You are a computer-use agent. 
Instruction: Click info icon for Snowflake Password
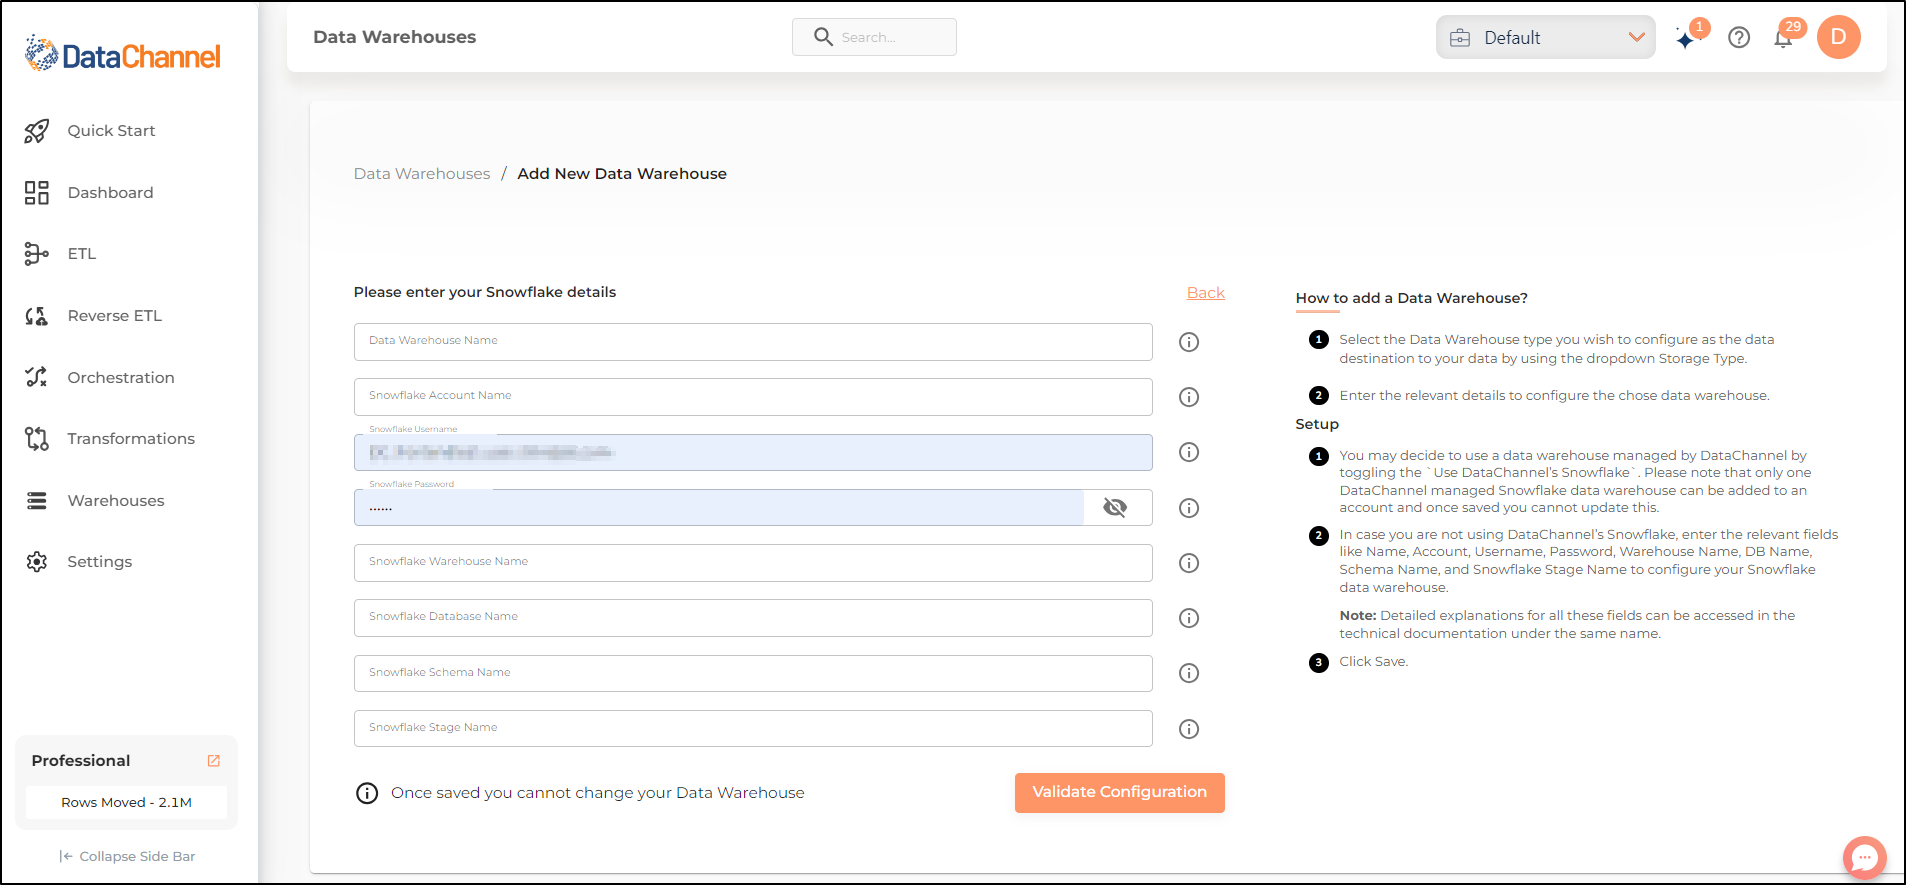tap(1189, 508)
